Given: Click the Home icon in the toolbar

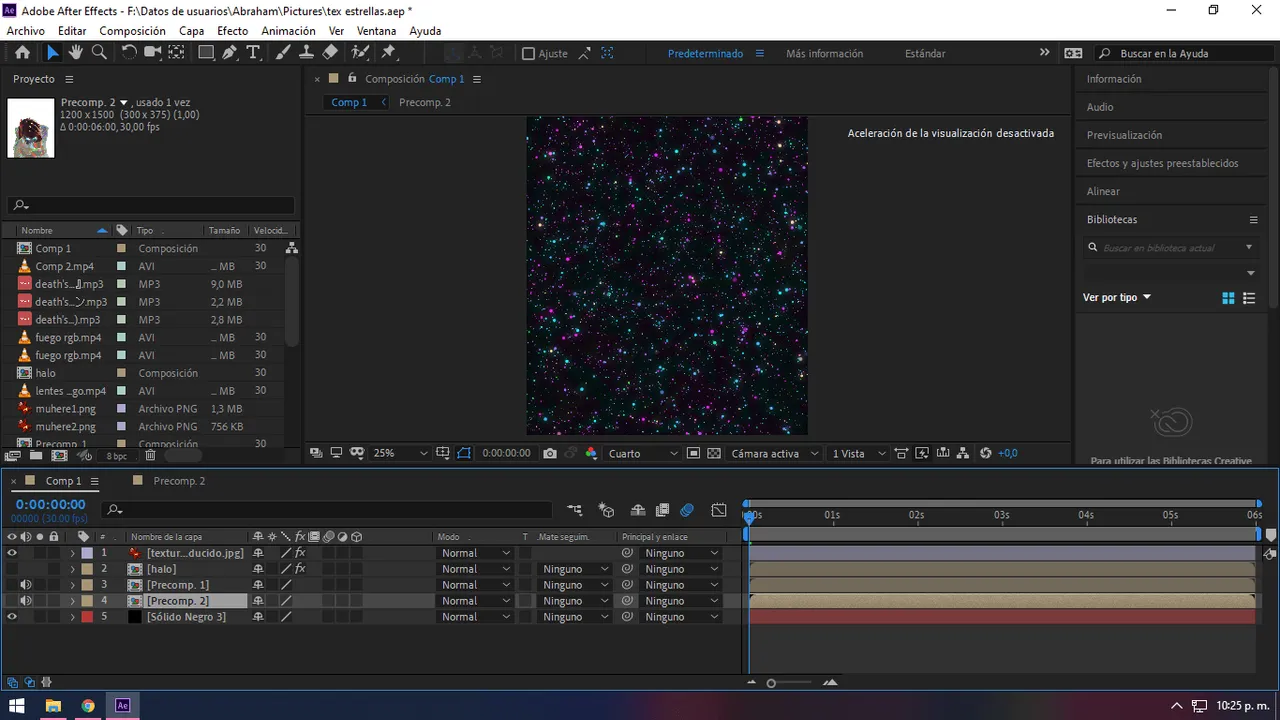Looking at the screenshot, I should tap(22, 53).
